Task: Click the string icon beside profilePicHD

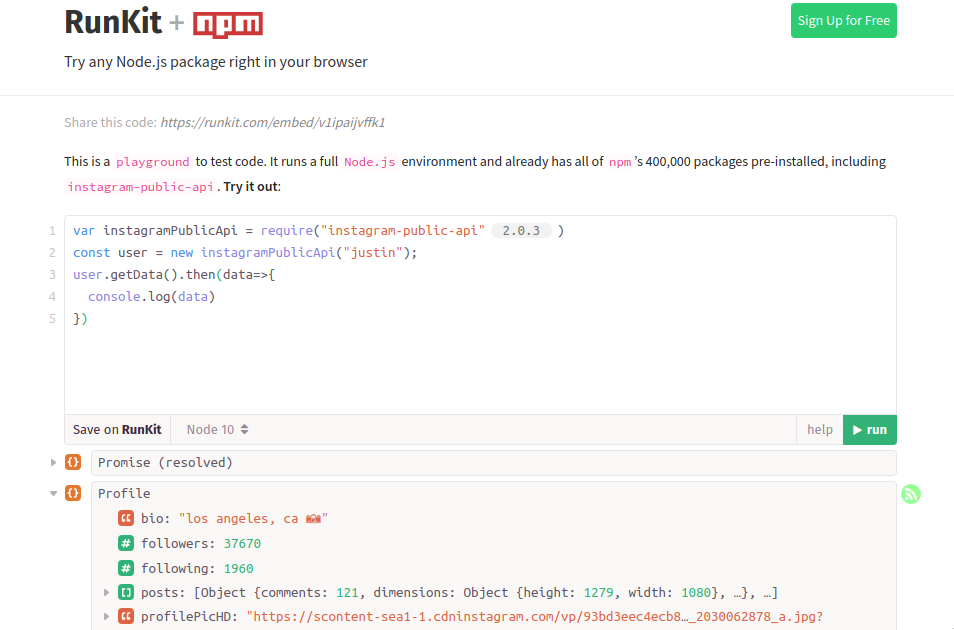Action: 126,617
